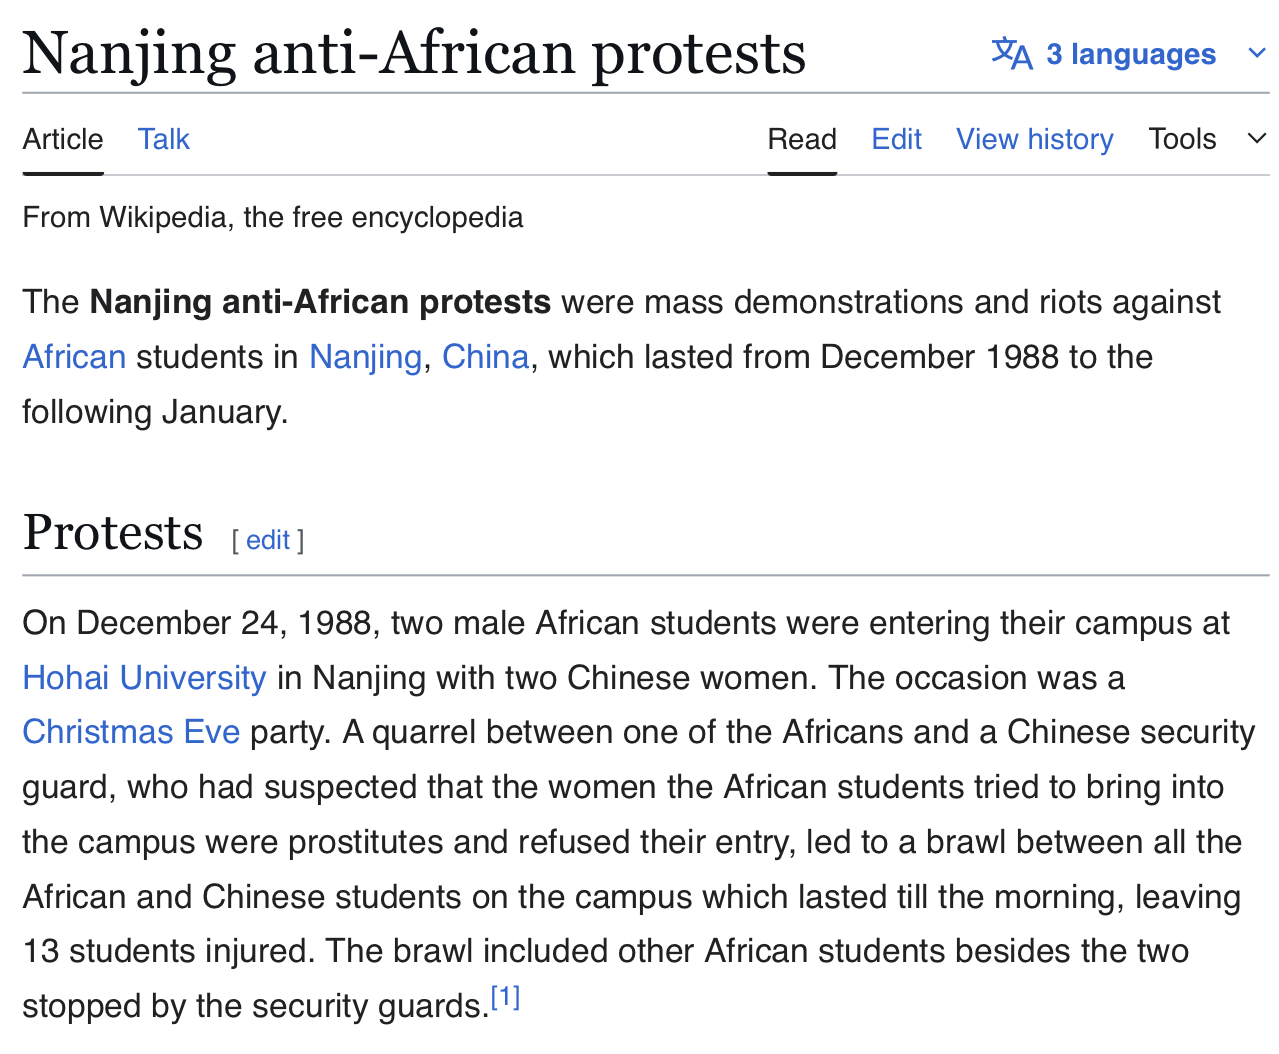
Task: Open the View history tab
Action: [1034, 139]
